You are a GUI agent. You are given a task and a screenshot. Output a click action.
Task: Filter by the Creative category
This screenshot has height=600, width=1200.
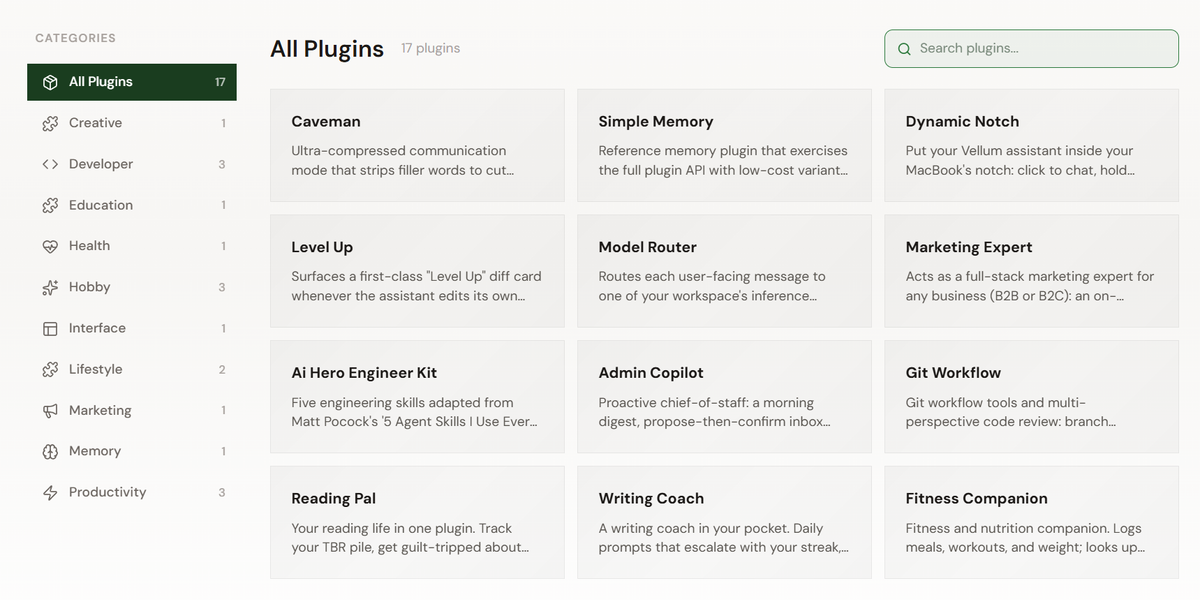[x=132, y=123]
